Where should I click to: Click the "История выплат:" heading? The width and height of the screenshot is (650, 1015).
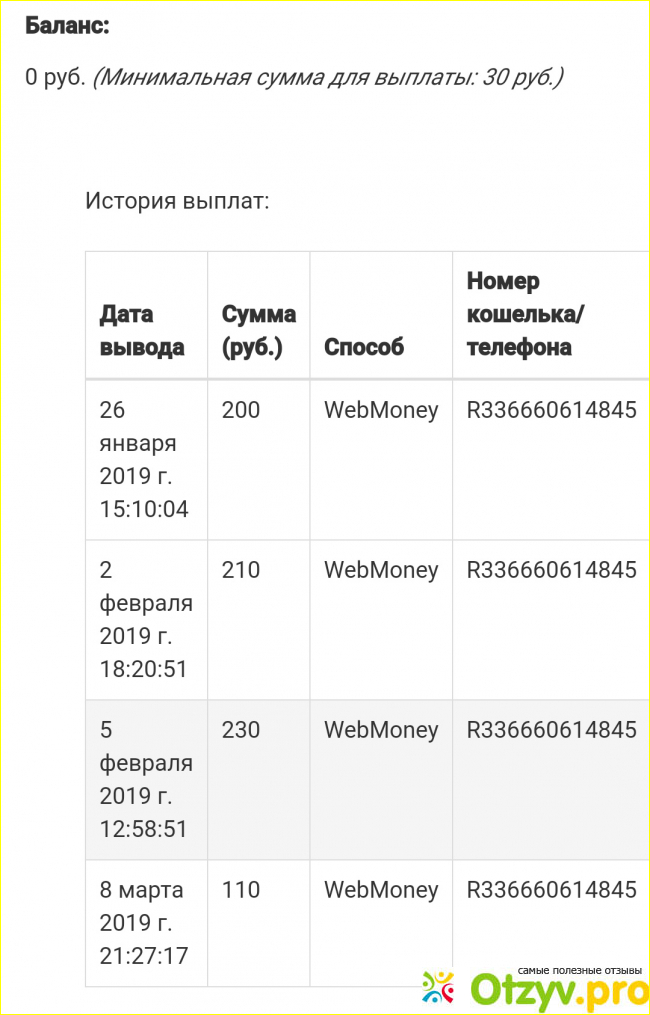tap(177, 200)
